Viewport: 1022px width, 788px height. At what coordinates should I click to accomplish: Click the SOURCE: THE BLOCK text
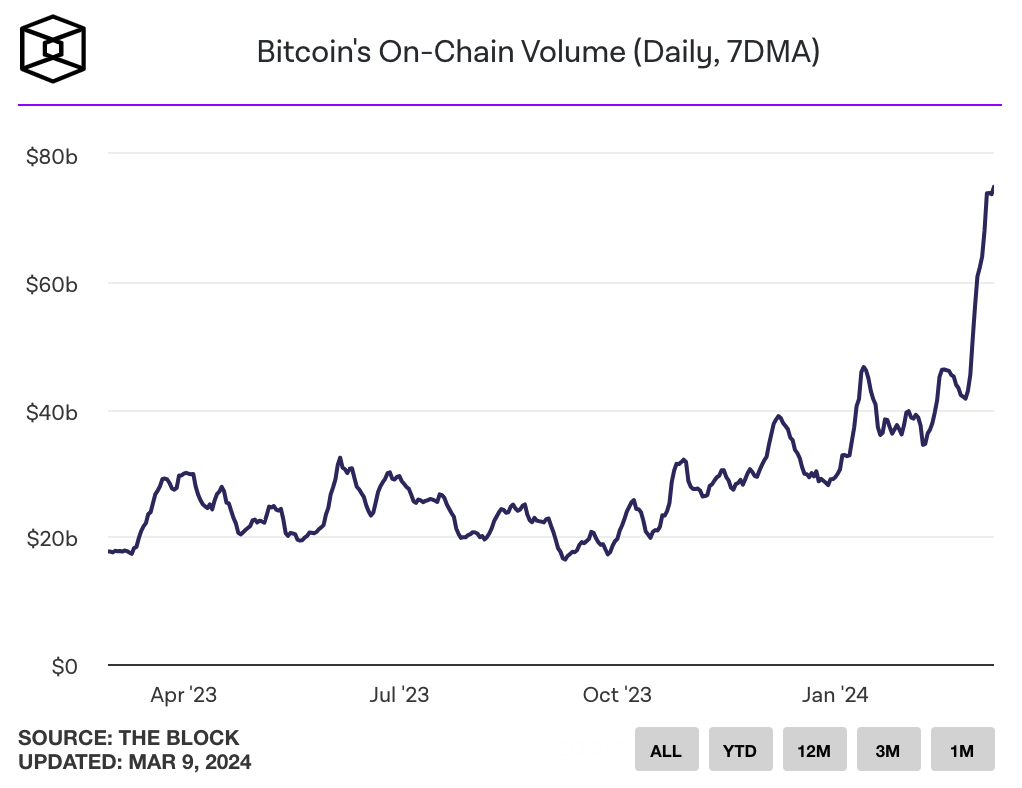tap(129, 738)
